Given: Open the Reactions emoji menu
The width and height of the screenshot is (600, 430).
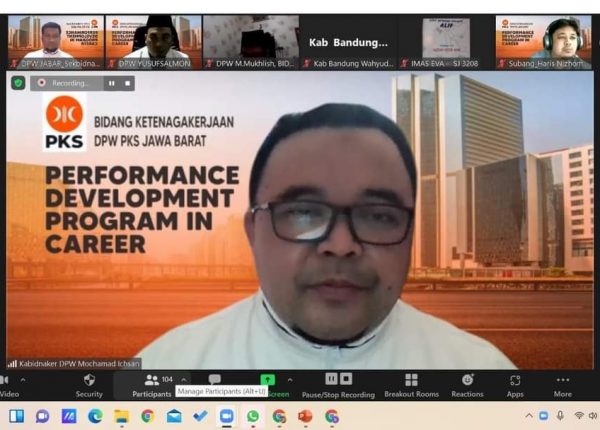Looking at the screenshot, I should [467, 386].
